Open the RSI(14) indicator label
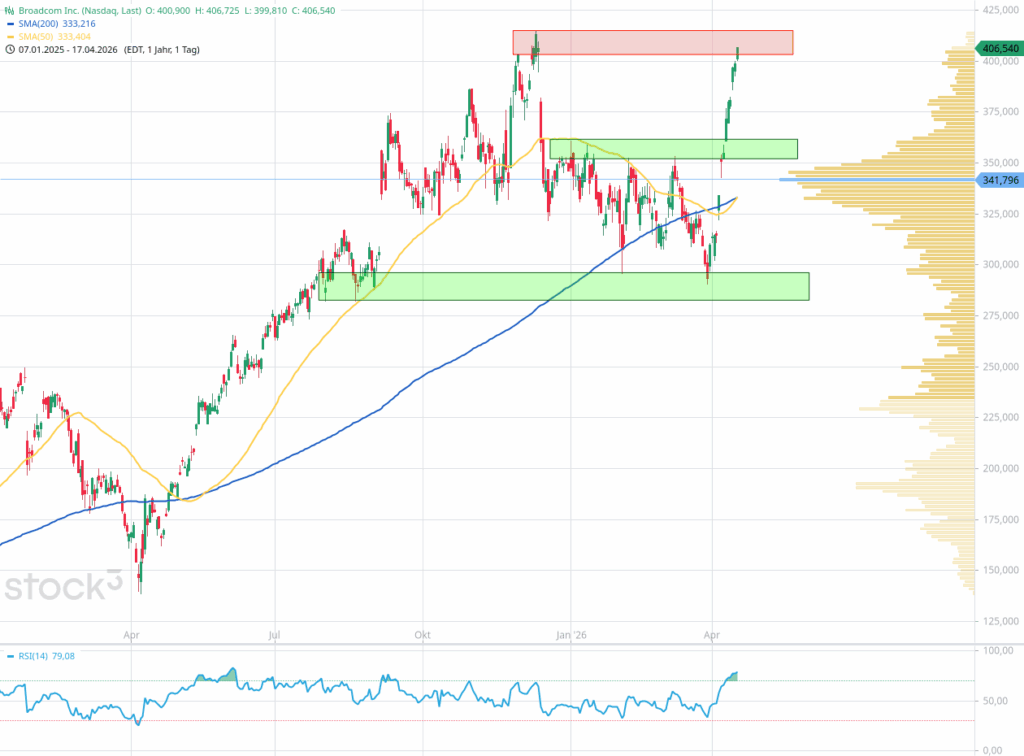The width and height of the screenshot is (1024, 756). [36, 657]
